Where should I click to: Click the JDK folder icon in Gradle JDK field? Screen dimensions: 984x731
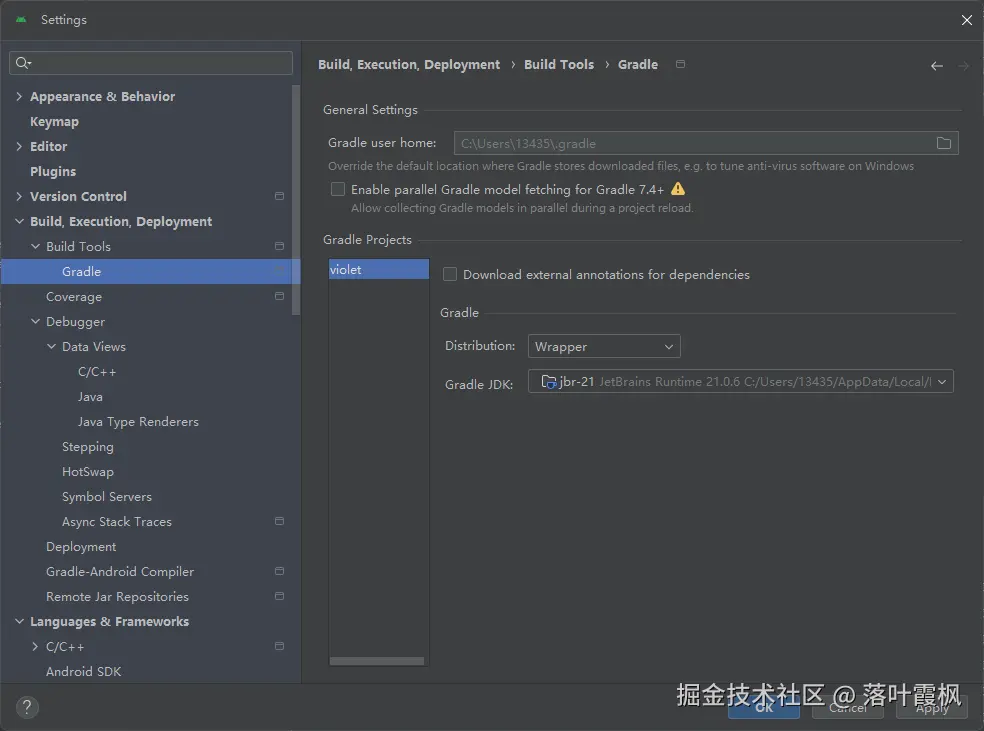548,382
